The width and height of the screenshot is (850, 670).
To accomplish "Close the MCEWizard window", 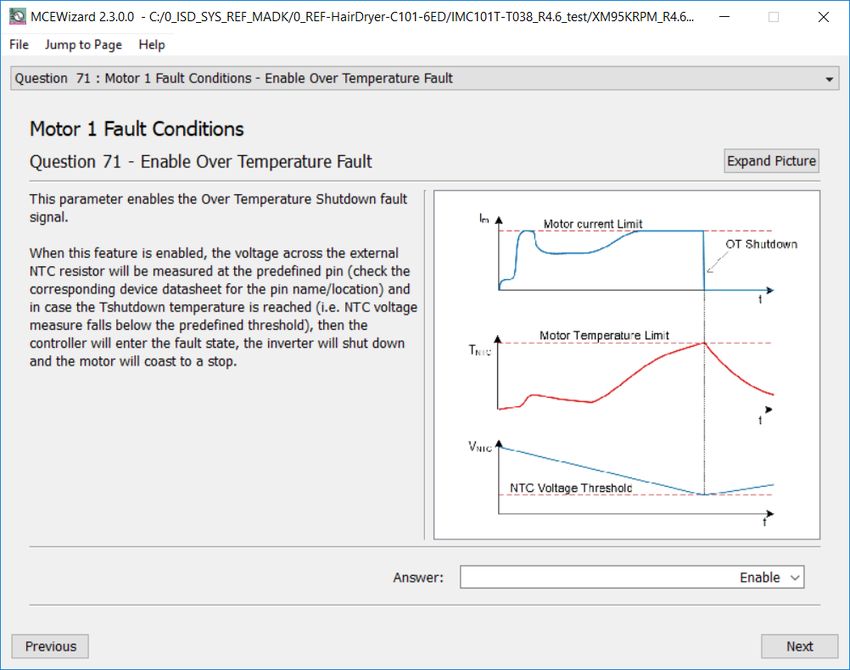I will (823, 17).
